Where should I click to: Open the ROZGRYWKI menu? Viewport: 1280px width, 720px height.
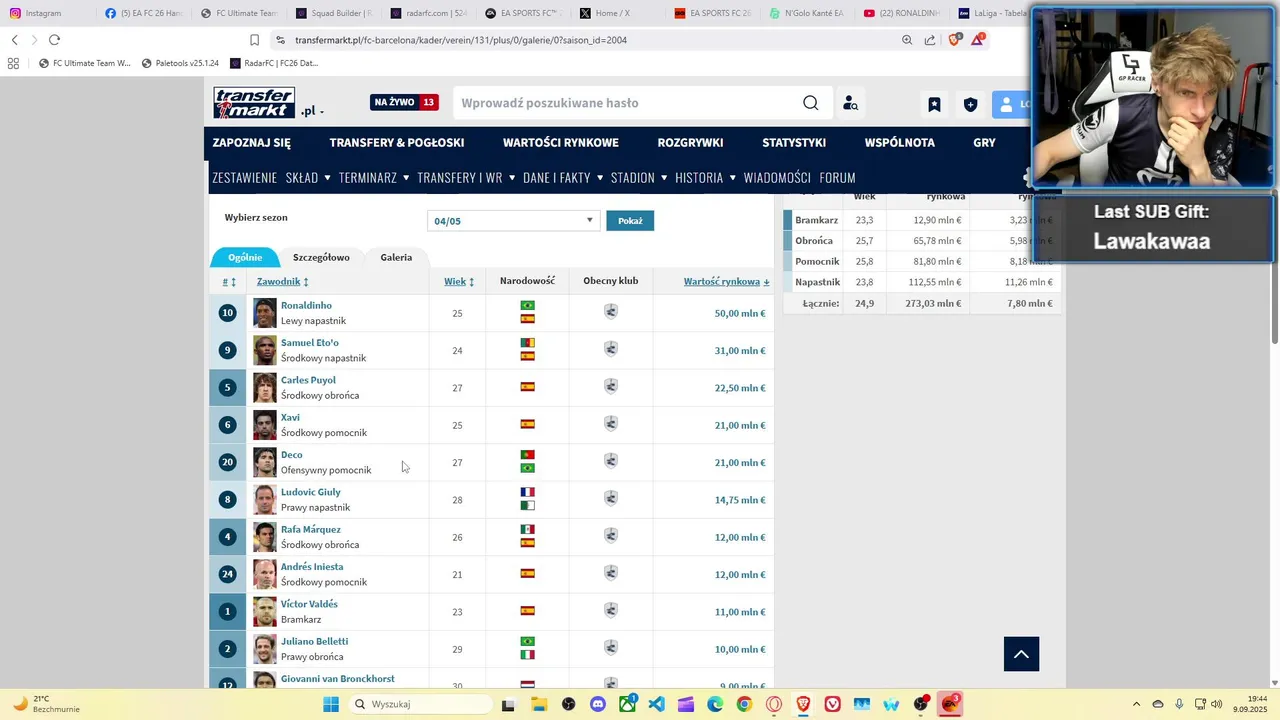pyautogui.click(x=690, y=143)
